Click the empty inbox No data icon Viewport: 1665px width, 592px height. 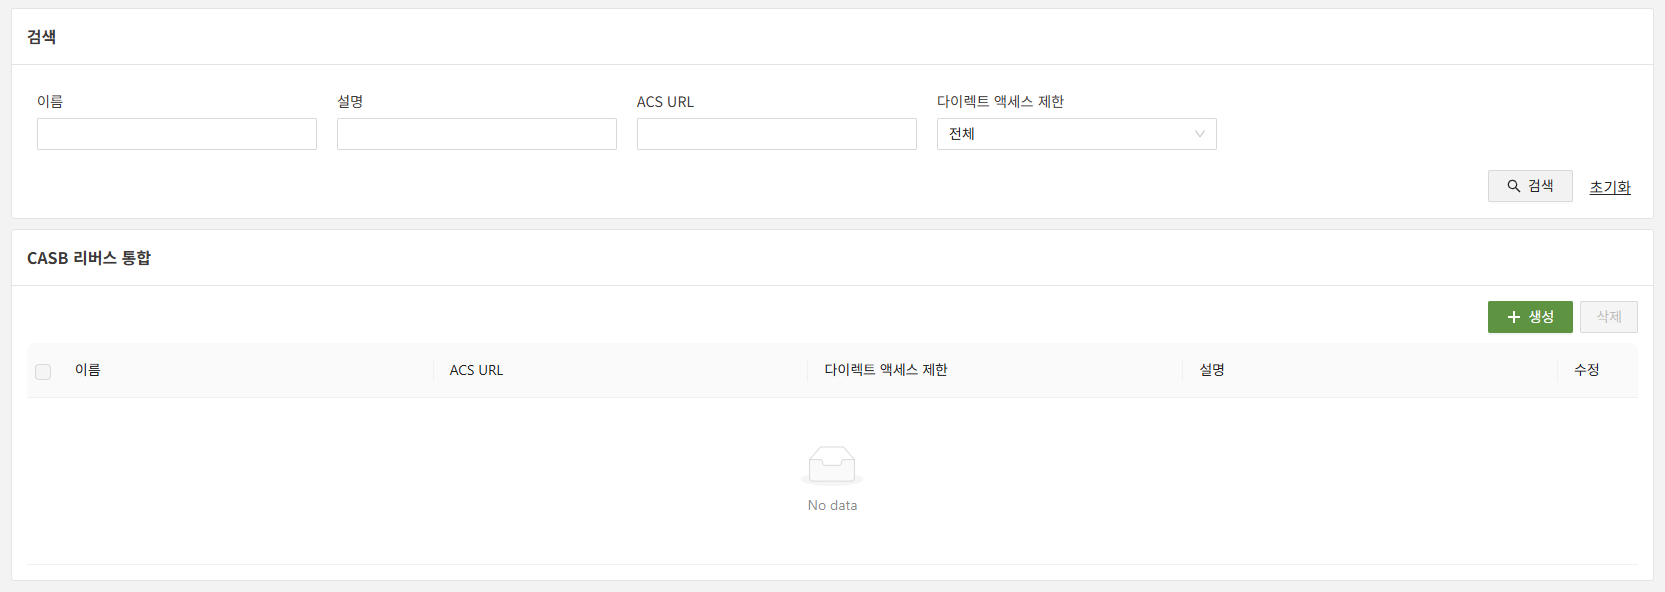[832, 465]
